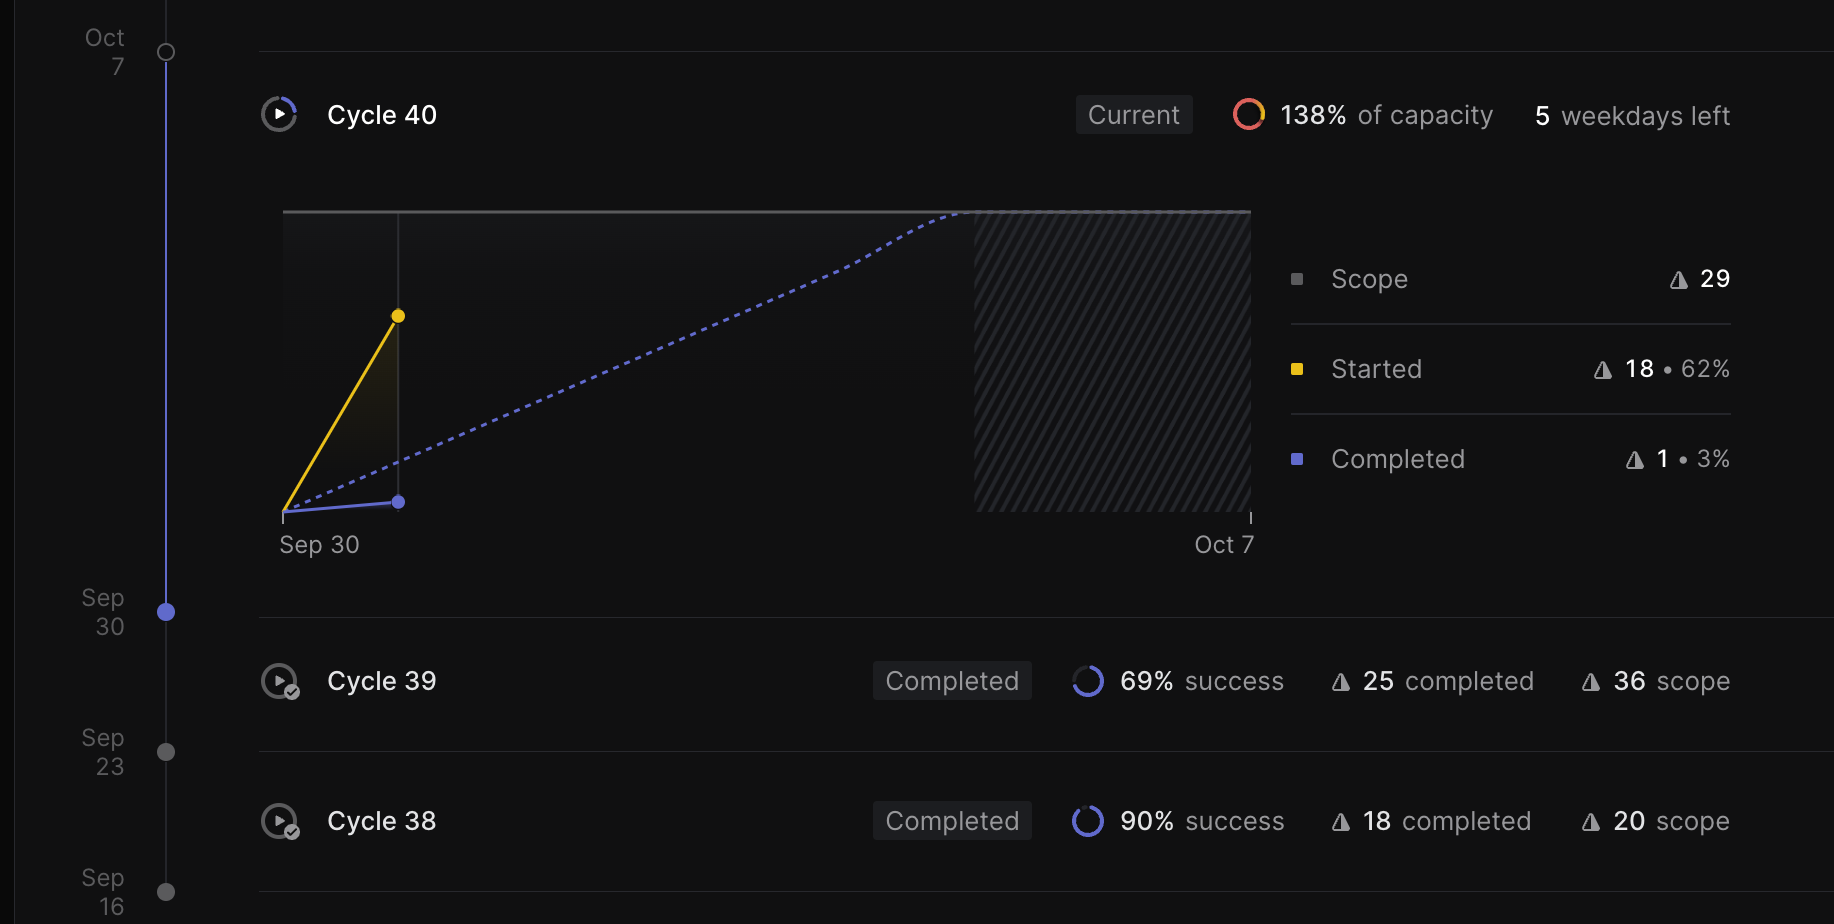The width and height of the screenshot is (1834, 924).
Task: Click the yellow Started legend square
Action: pyautogui.click(x=1297, y=369)
